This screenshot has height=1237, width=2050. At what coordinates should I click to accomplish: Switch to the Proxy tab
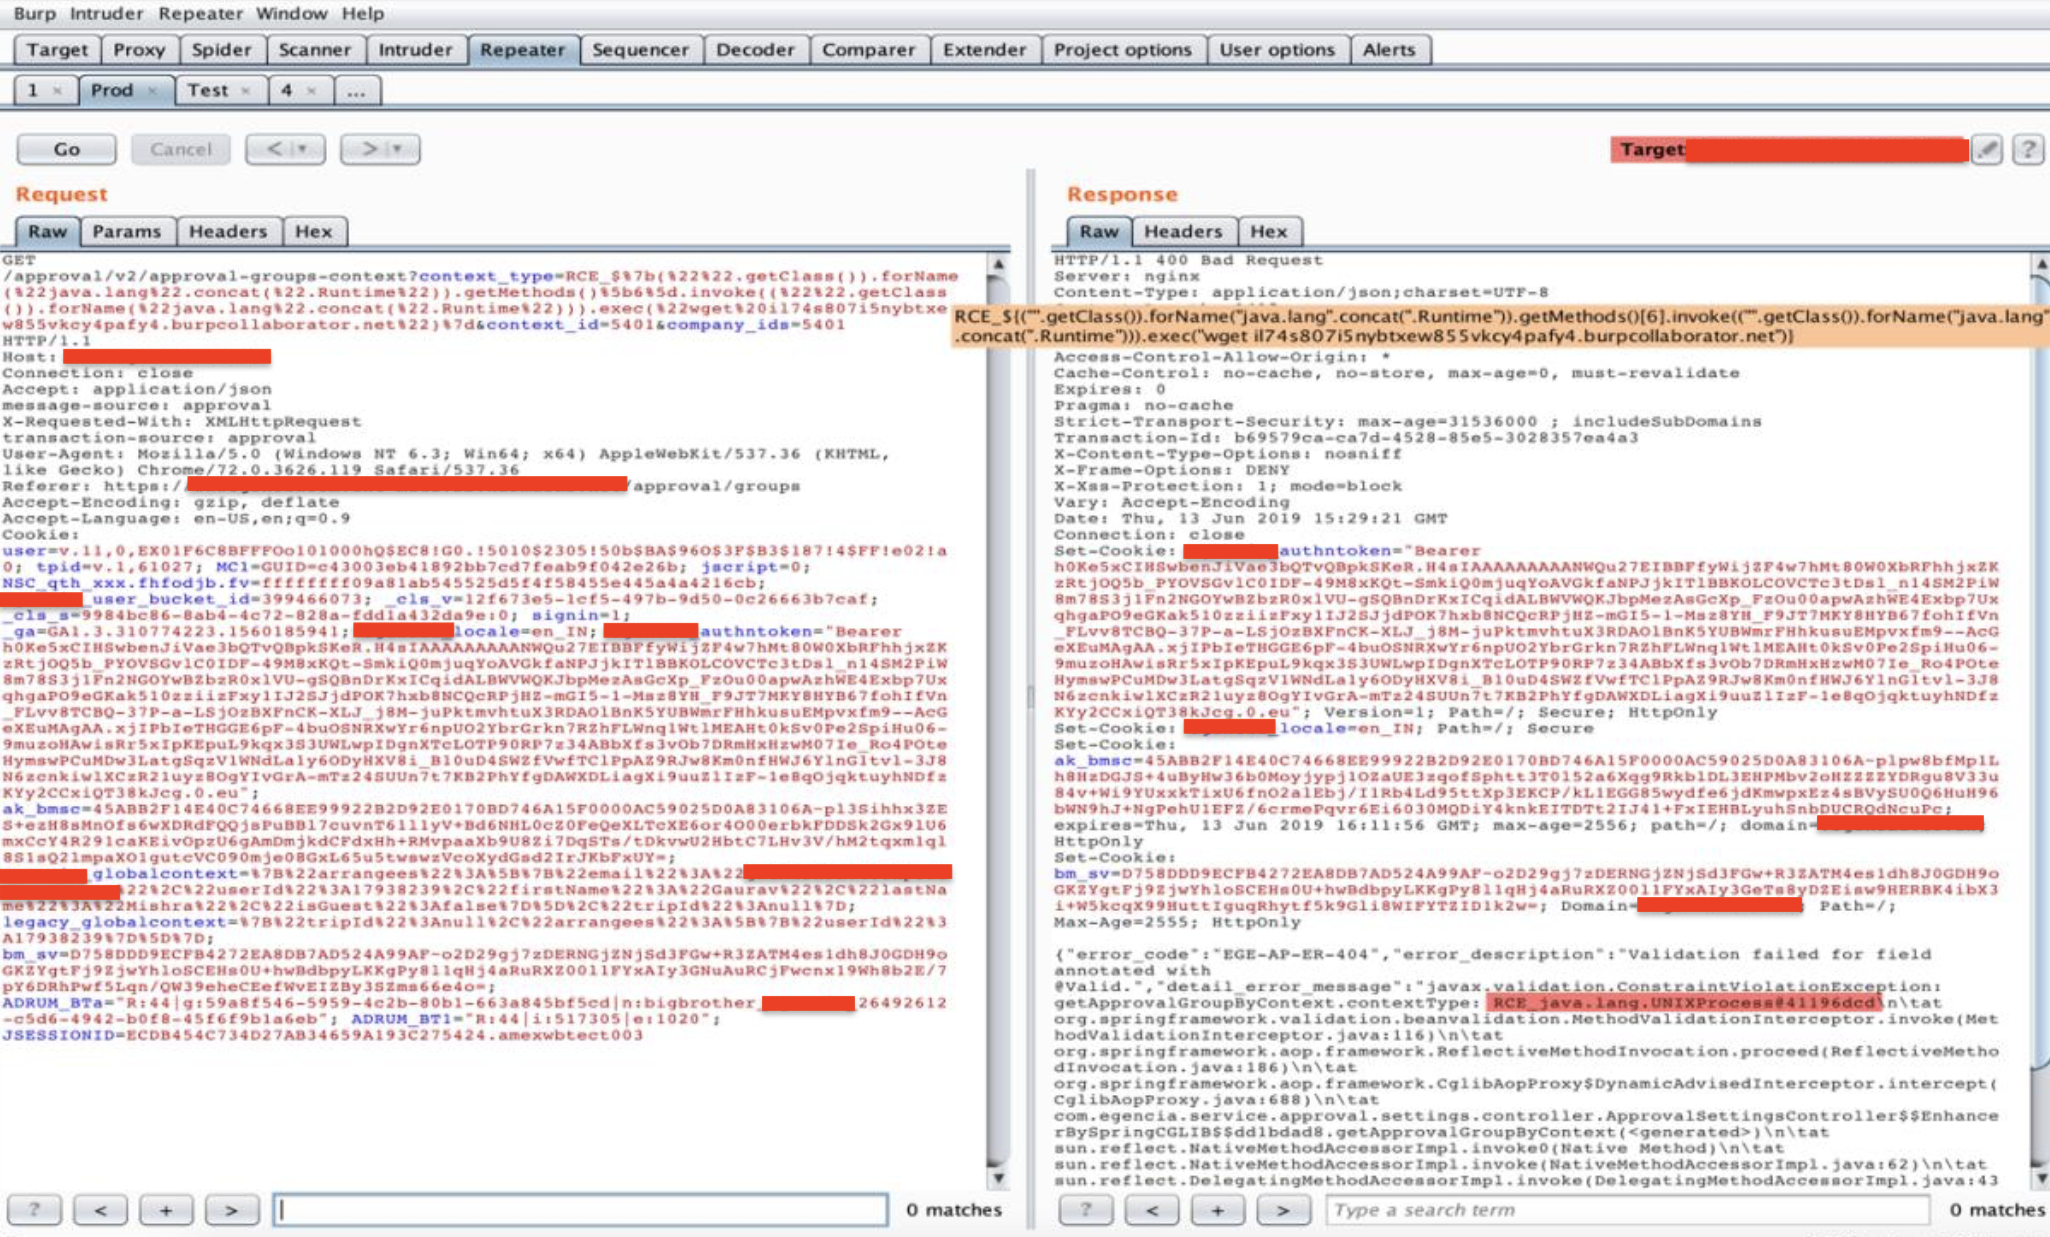point(139,50)
